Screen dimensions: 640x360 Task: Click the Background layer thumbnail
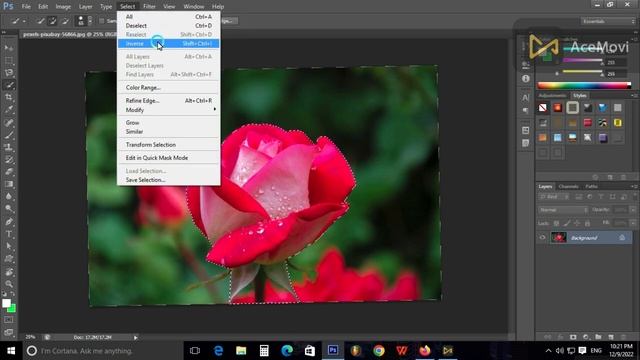point(558,238)
